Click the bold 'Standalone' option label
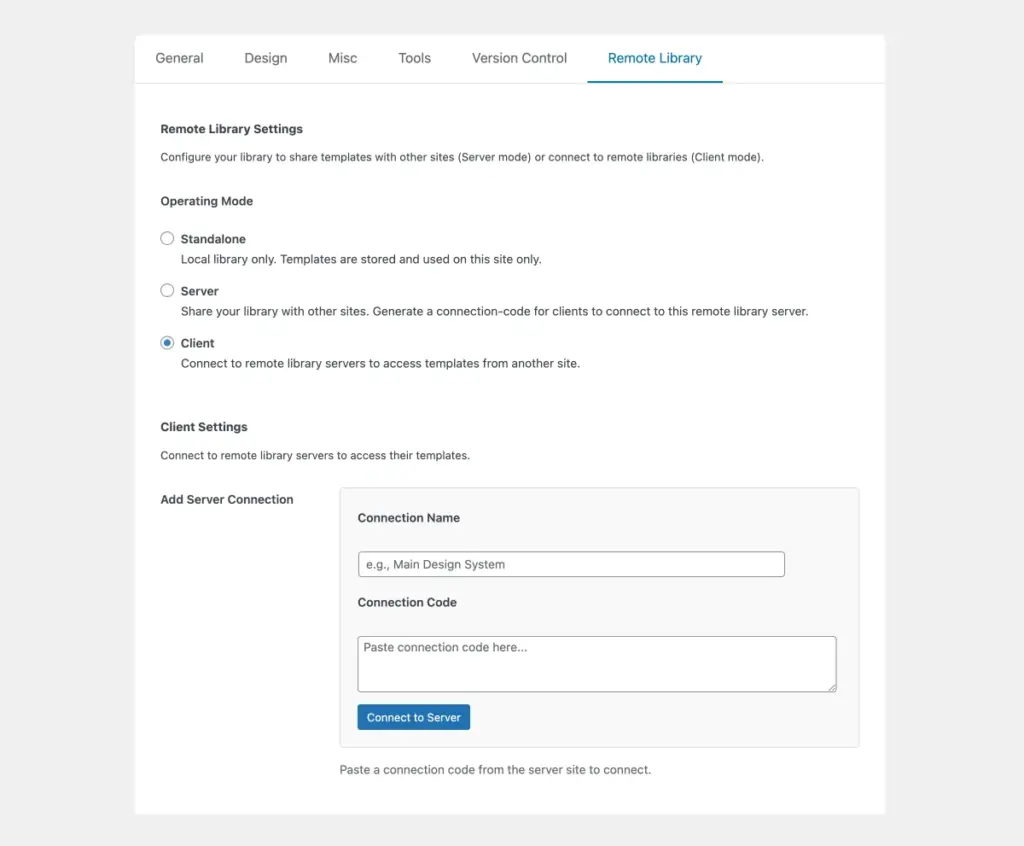 213,239
